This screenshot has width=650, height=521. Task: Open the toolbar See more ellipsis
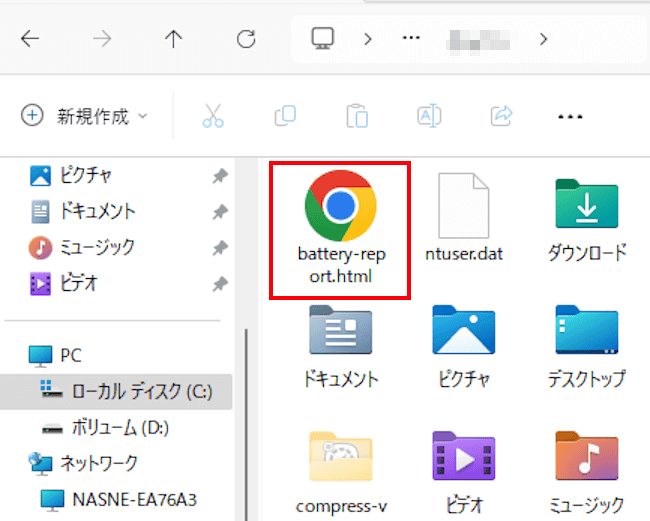[x=570, y=116]
